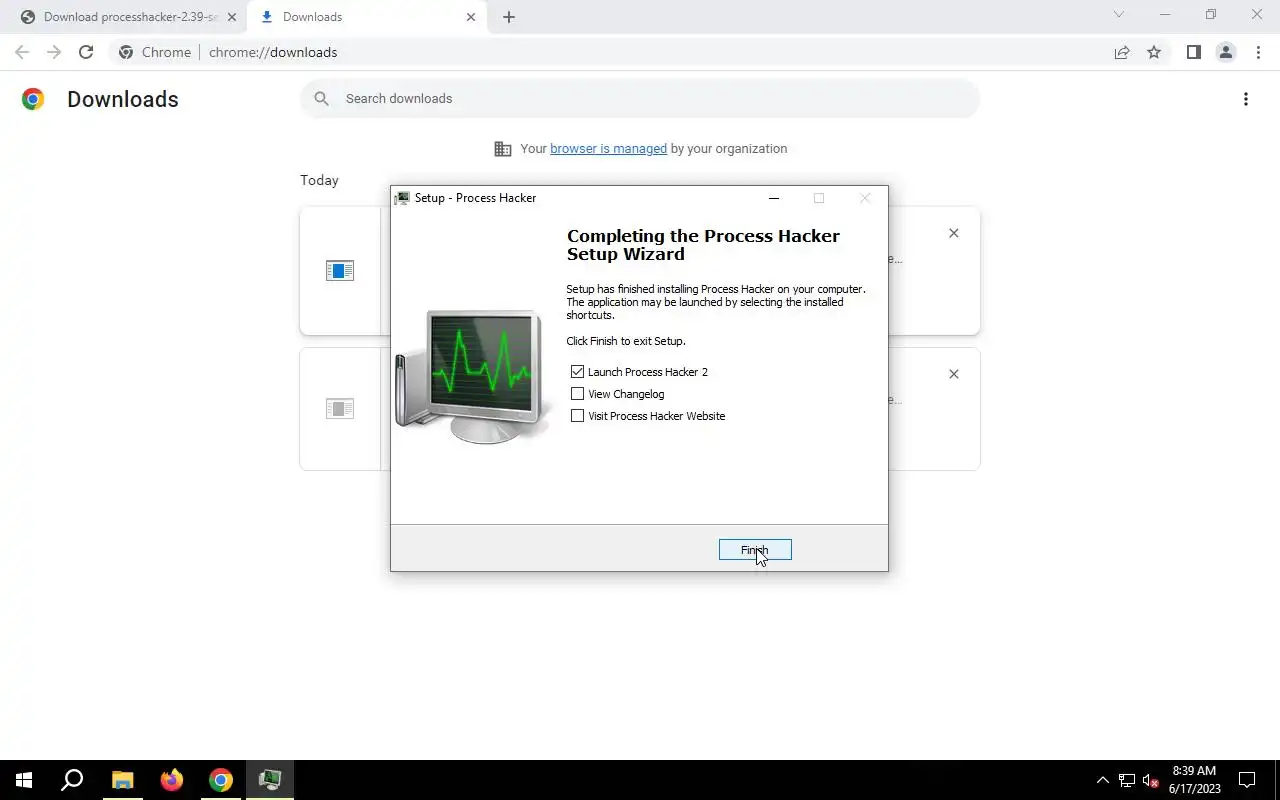Click the managed organization building icon
The height and width of the screenshot is (800, 1280).
coord(503,149)
